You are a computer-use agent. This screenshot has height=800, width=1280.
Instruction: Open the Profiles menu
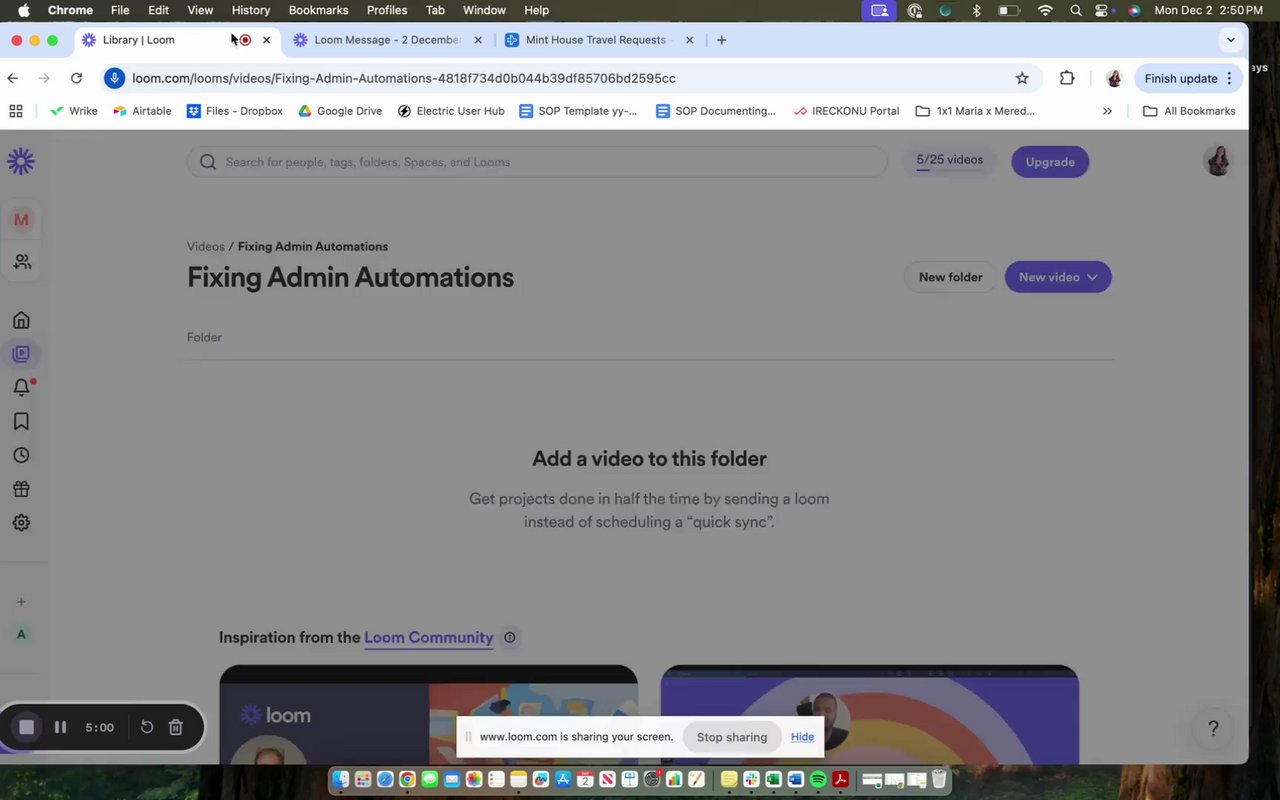click(x=387, y=10)
